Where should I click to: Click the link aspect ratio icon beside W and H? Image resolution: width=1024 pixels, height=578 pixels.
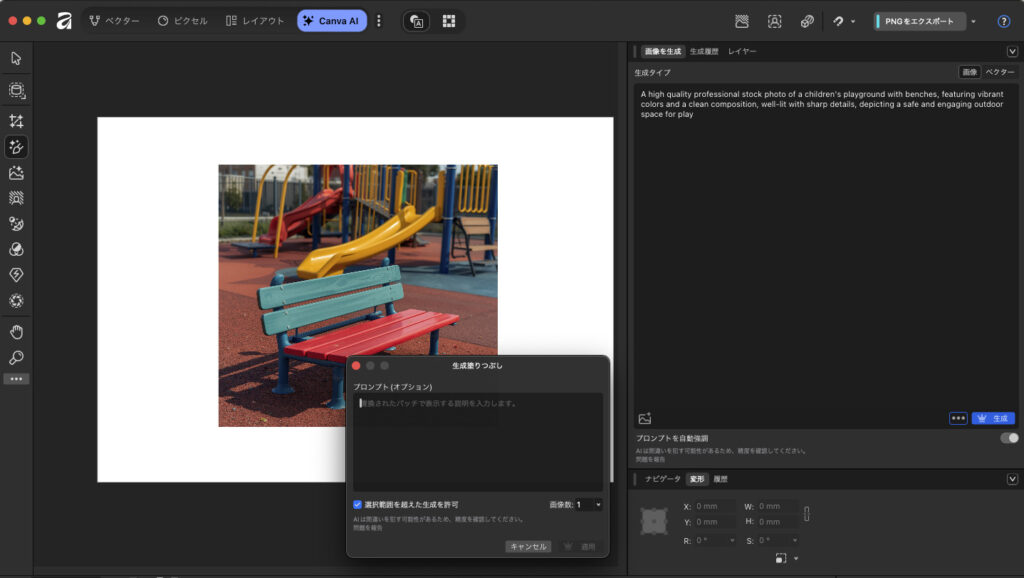[x=807, y=514]
